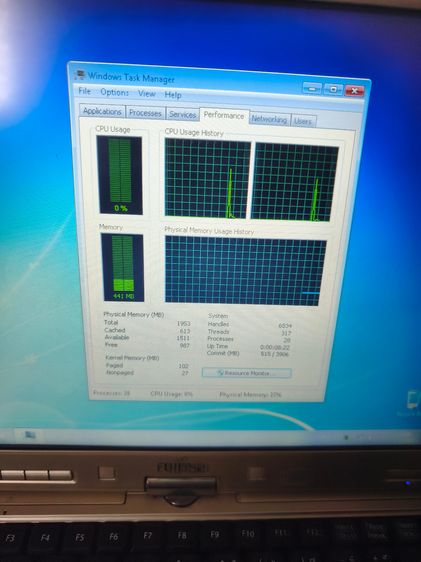Switch to the Users tab
The image size is (421, 562).
pyautogui.click(x=303, y=121)
